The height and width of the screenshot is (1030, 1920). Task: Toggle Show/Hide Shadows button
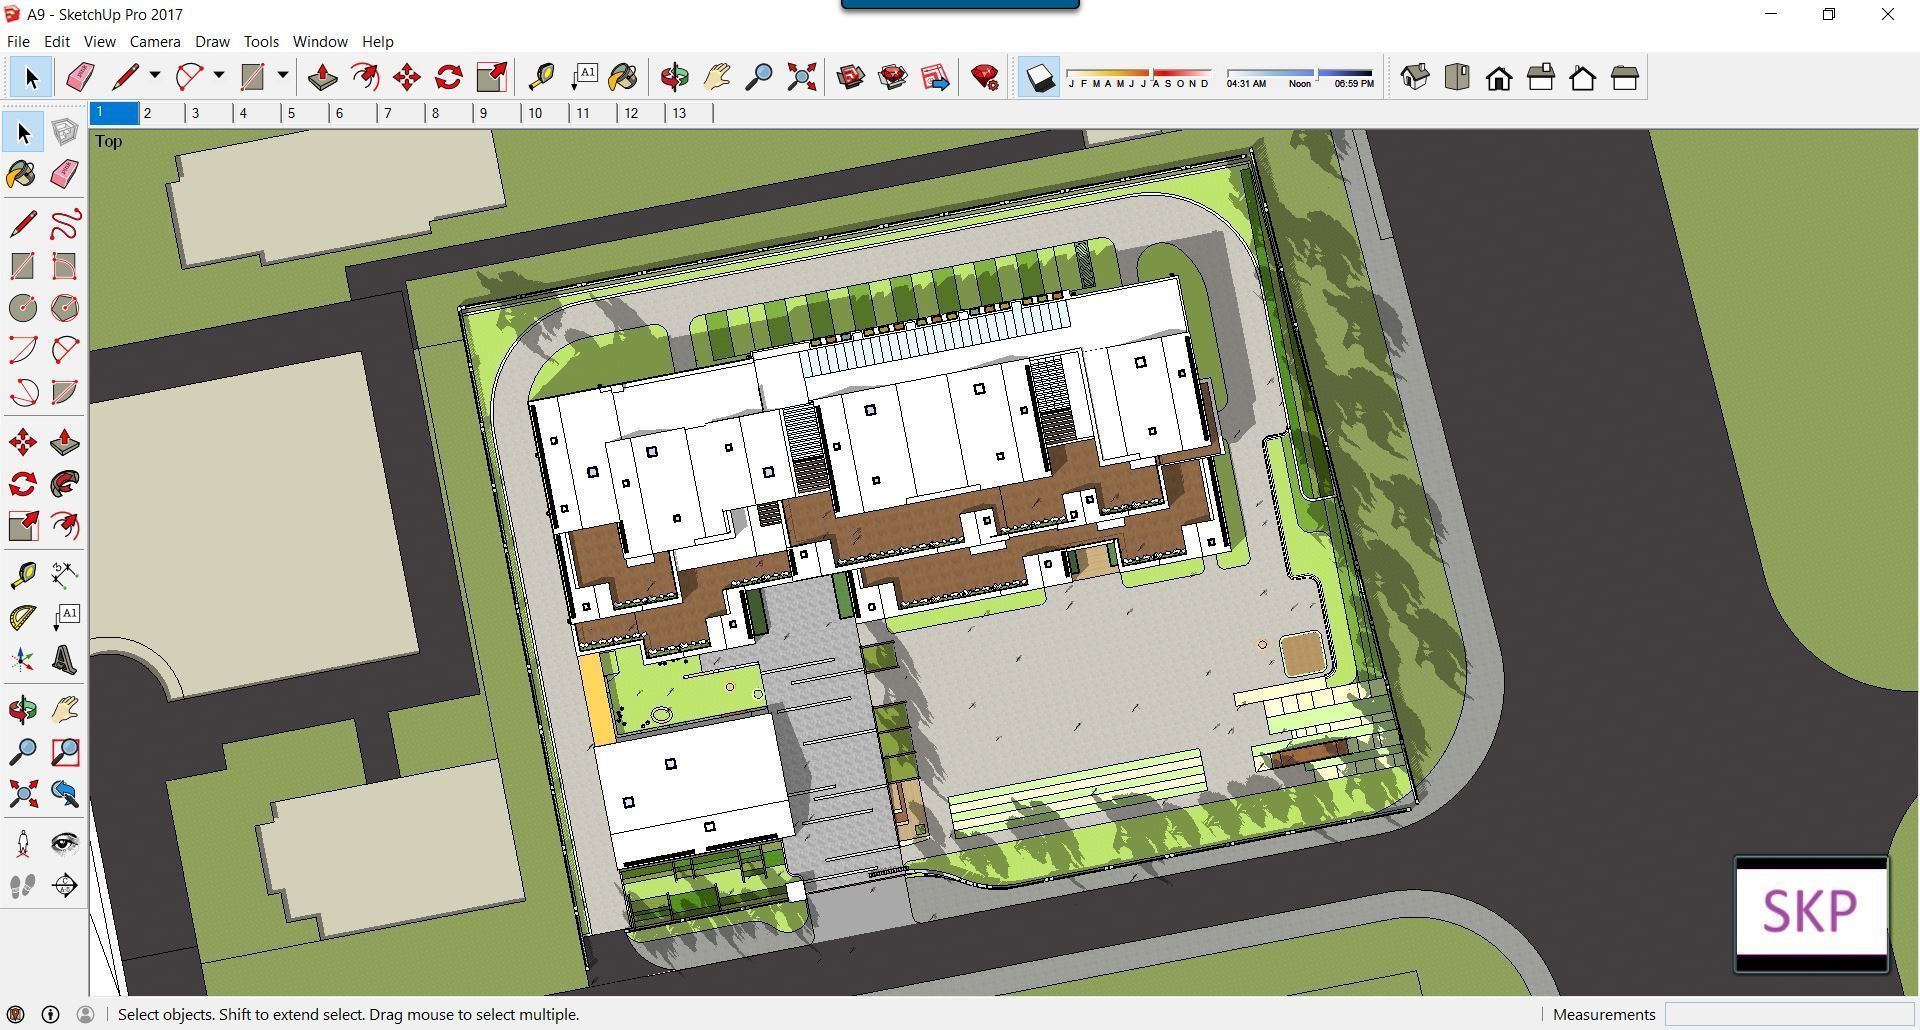(x=1039, y=77)
